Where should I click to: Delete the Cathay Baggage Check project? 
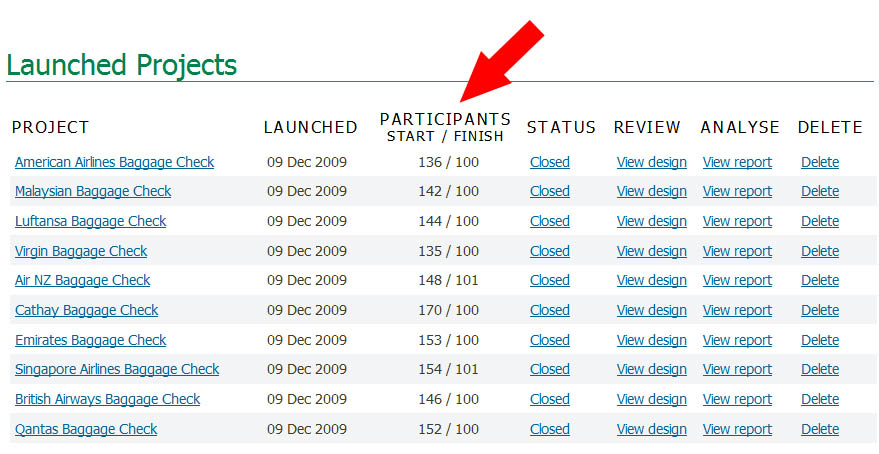click(x=820, y=311)
